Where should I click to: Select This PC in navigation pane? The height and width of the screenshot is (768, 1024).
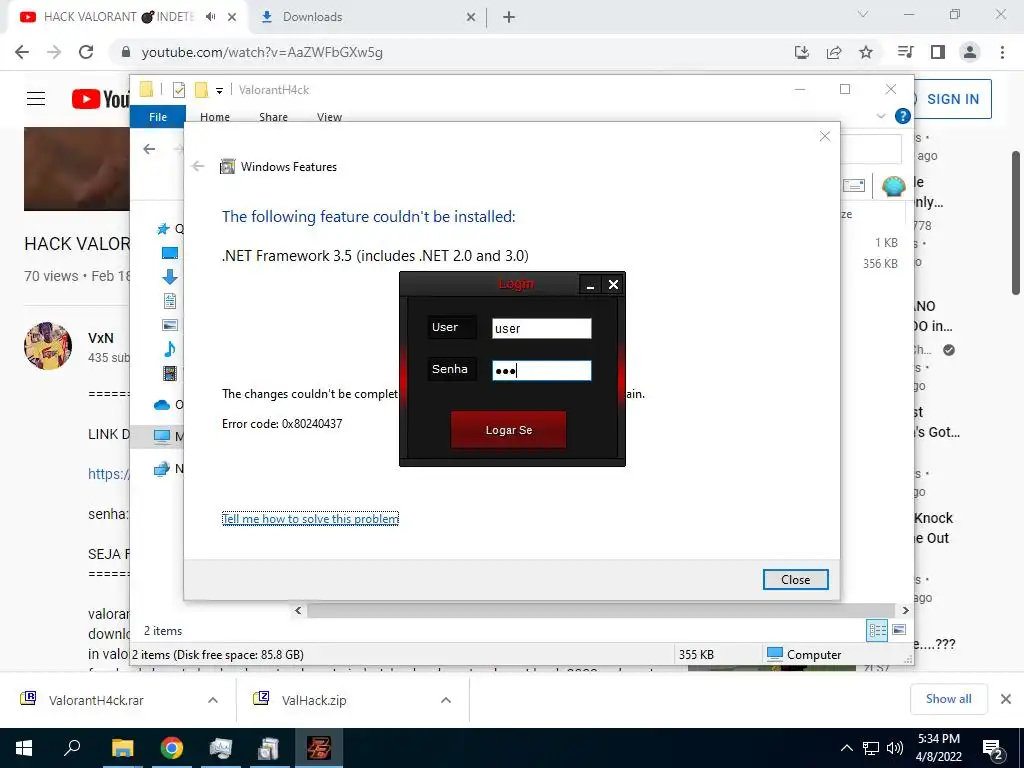coord(162,436)
